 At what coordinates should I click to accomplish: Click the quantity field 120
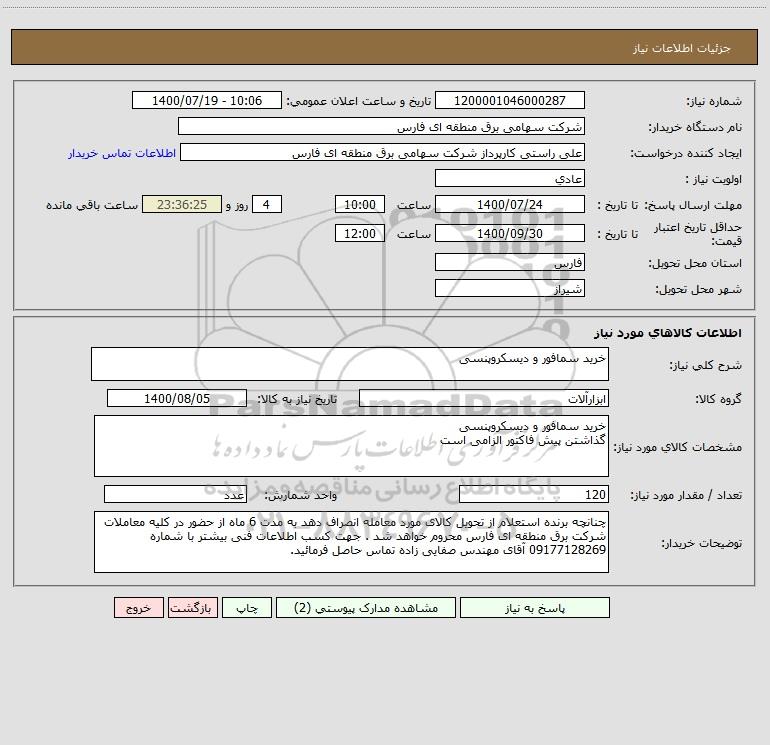tap(534, 494)
